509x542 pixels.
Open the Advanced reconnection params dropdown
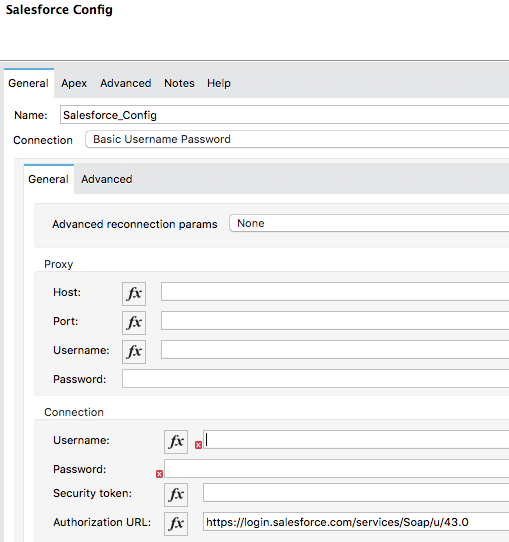coord(369,223)
